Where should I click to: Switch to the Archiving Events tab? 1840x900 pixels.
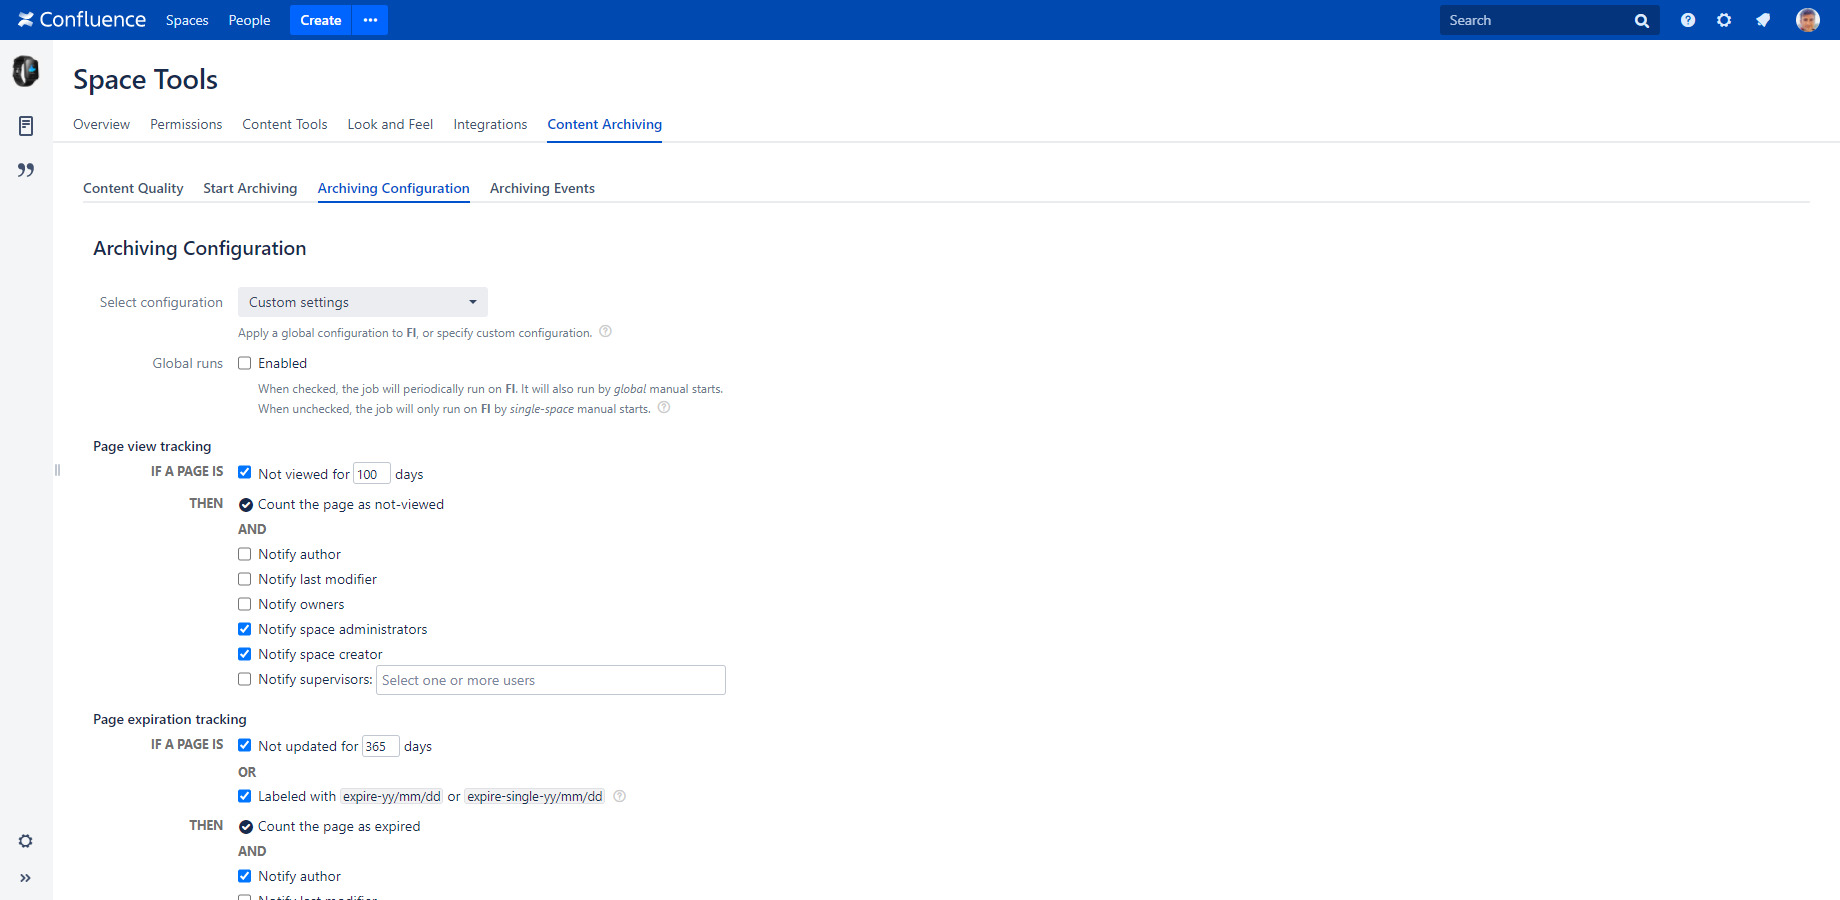[542, 188]
